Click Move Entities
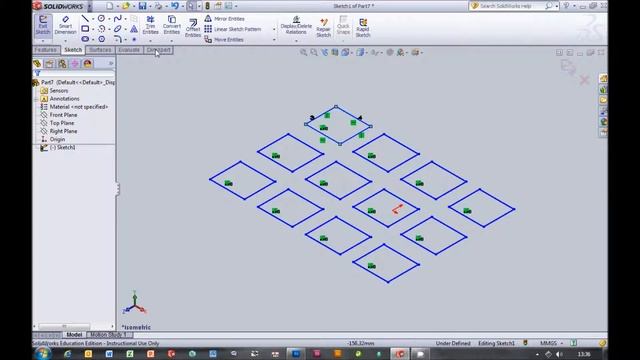This screenshot has height=360, width=640. tap(224, 40)
